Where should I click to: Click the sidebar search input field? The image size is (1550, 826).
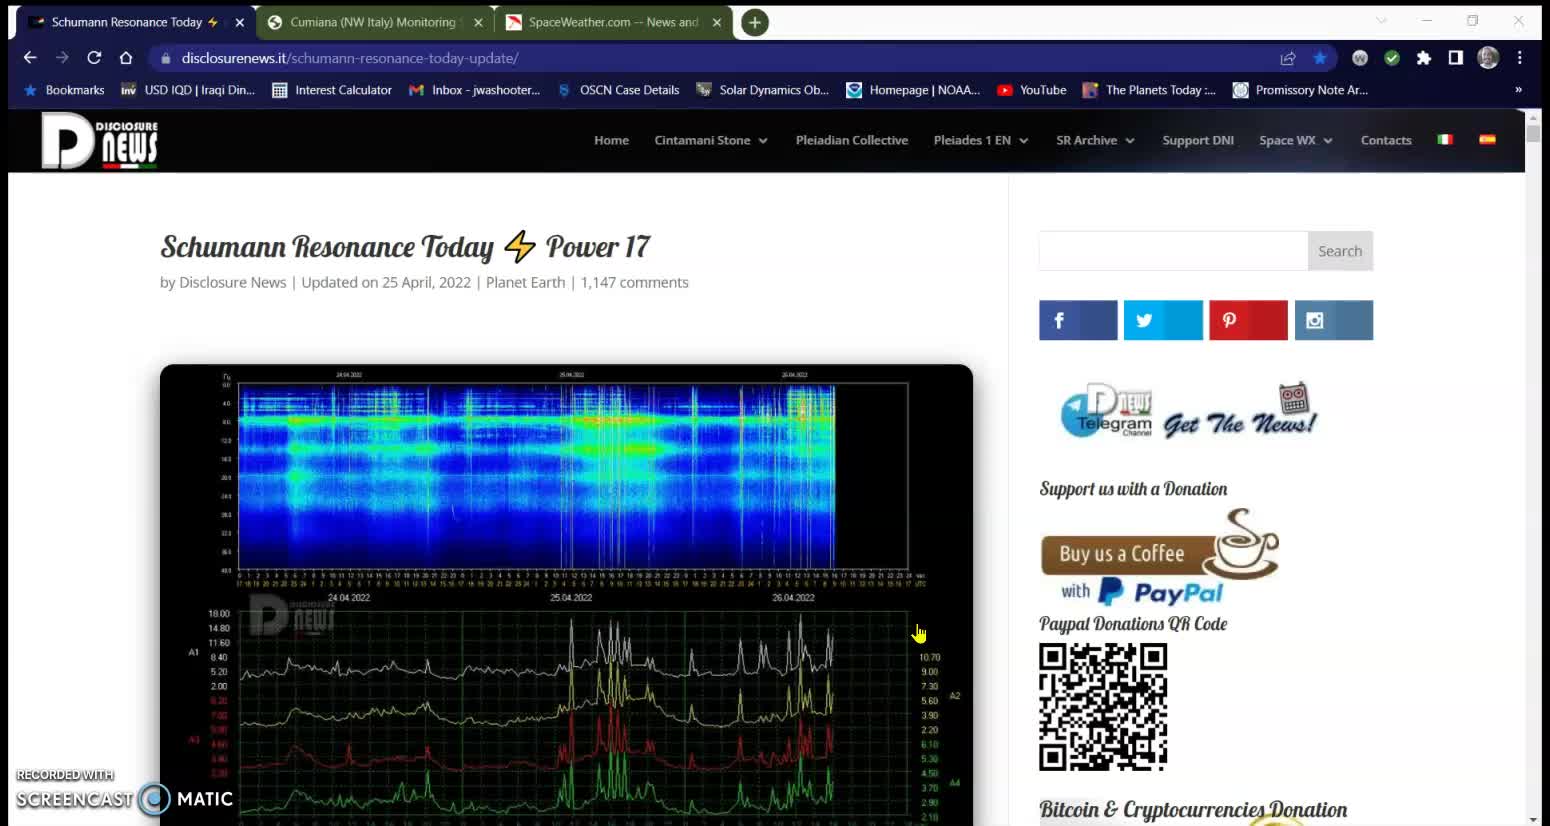tap(1173, 251)
